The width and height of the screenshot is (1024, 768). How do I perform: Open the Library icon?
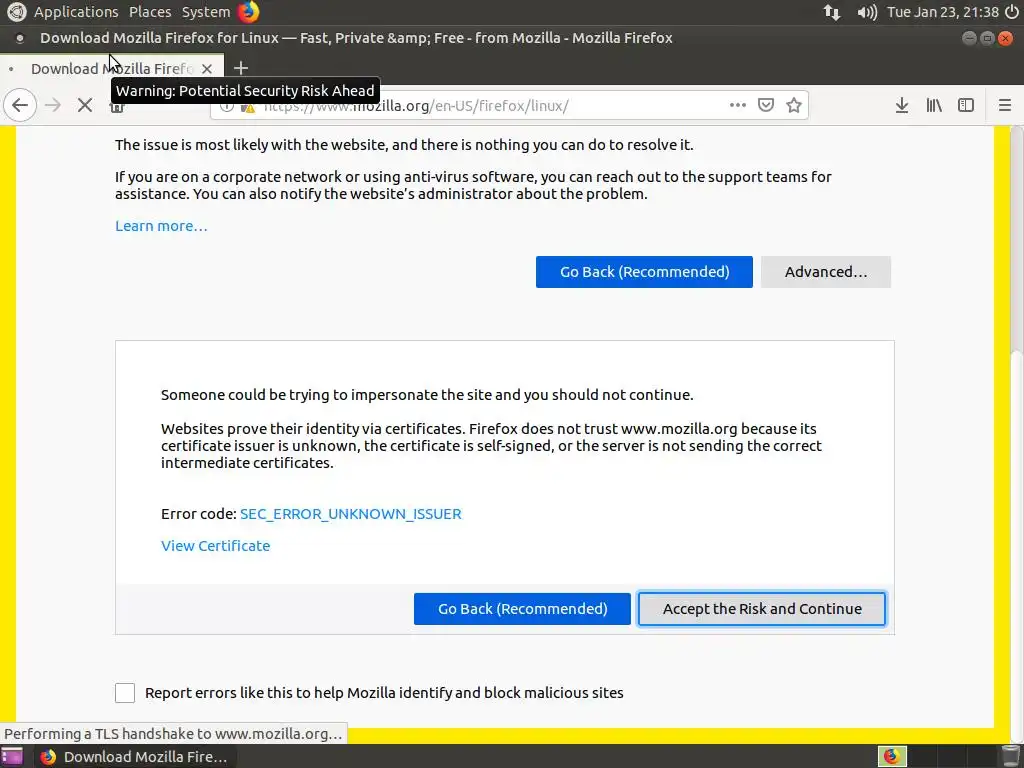pyautogui.click(x=934, y=105)
